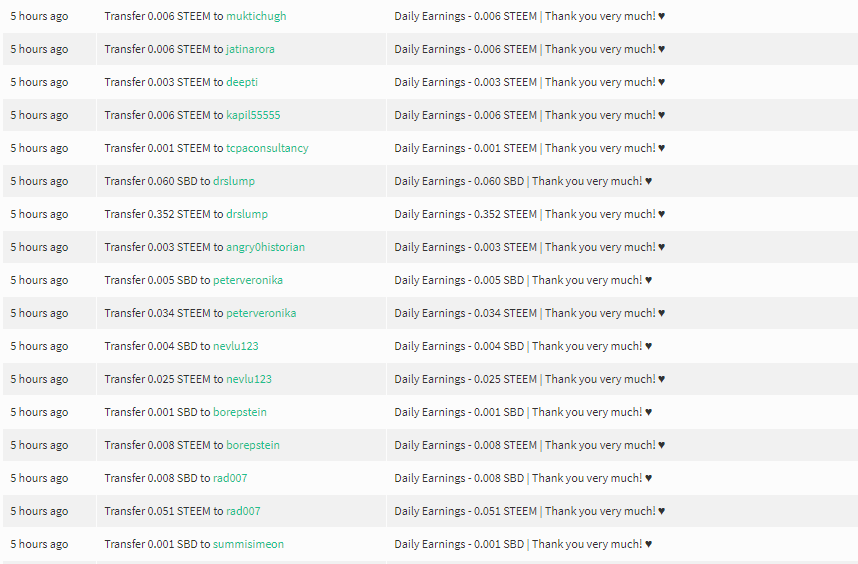Select memo 'Daily Earnings - 0.051 STEEM'
Image resolution: width=858 pixels, height=564 pixels.
pyautogui.click(x=465, y=511)
